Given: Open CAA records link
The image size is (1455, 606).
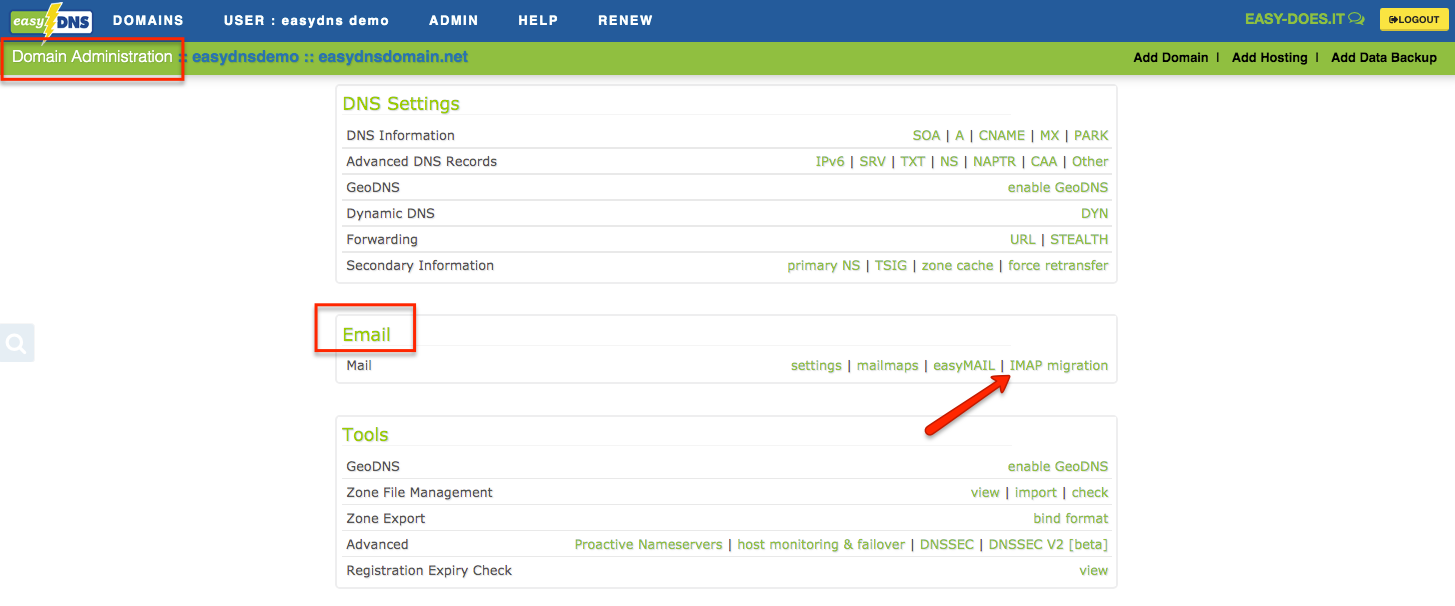Looking at the screenshot, I should 1044,162.
